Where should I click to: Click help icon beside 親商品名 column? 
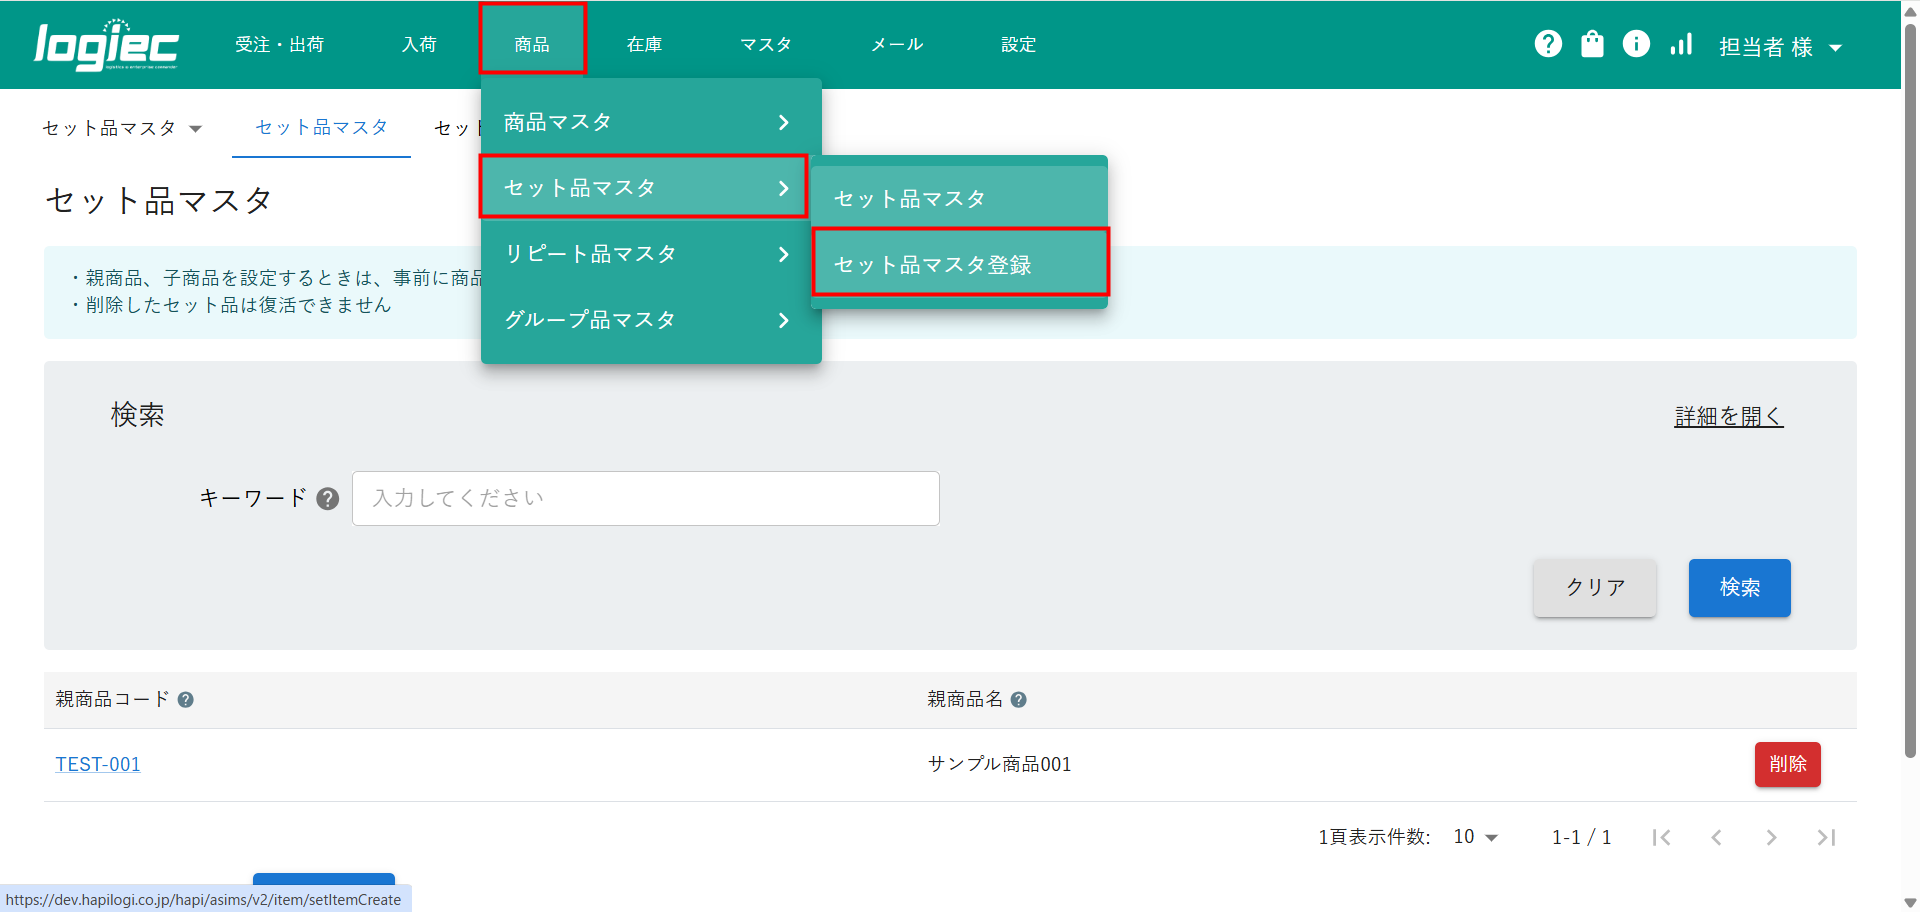click(x=1018, y=700)
